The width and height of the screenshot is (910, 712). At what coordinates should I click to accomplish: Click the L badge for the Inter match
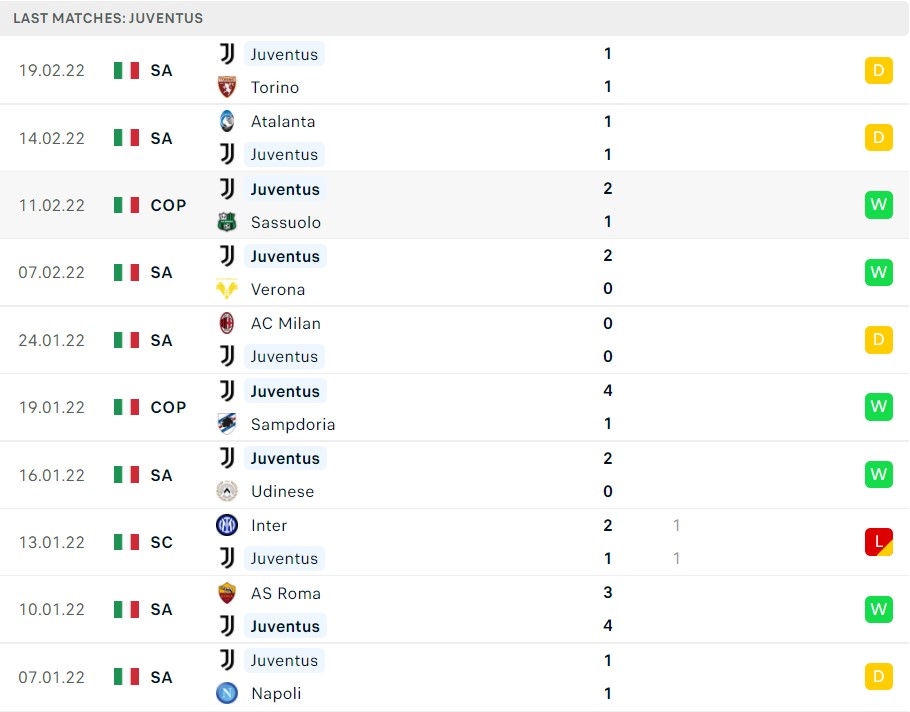[879, 542]
